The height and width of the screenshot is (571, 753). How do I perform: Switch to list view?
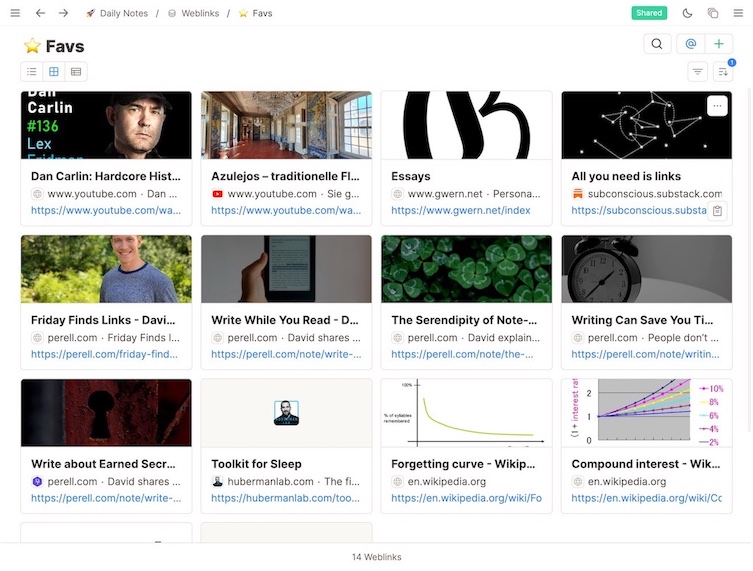pyautogui.click(x=32, y=72)
